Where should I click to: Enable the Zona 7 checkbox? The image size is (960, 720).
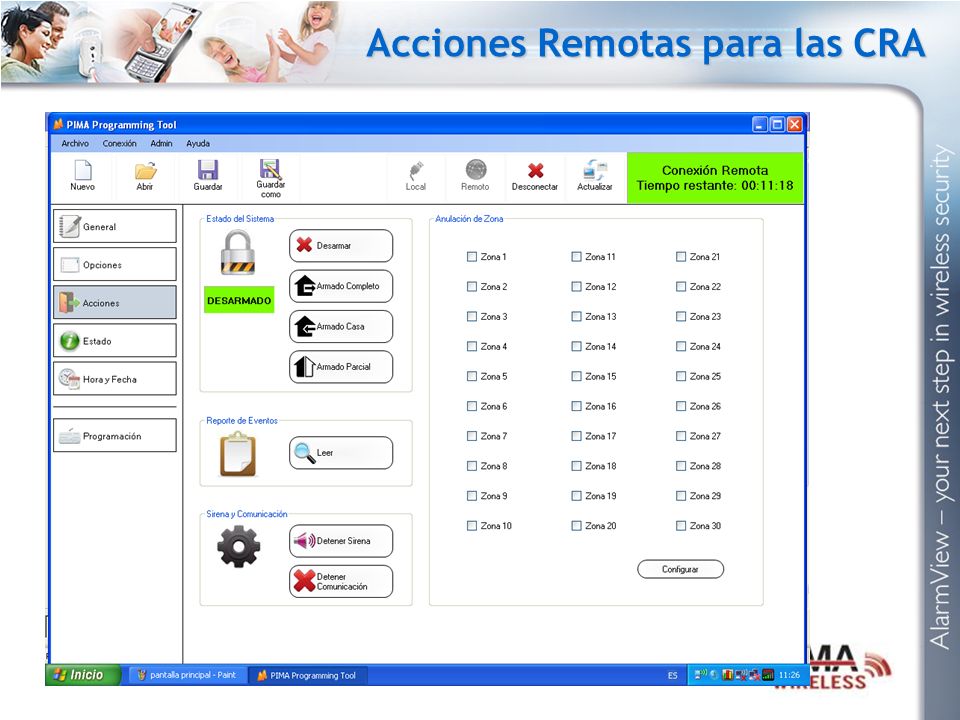[x=471, y=436]
